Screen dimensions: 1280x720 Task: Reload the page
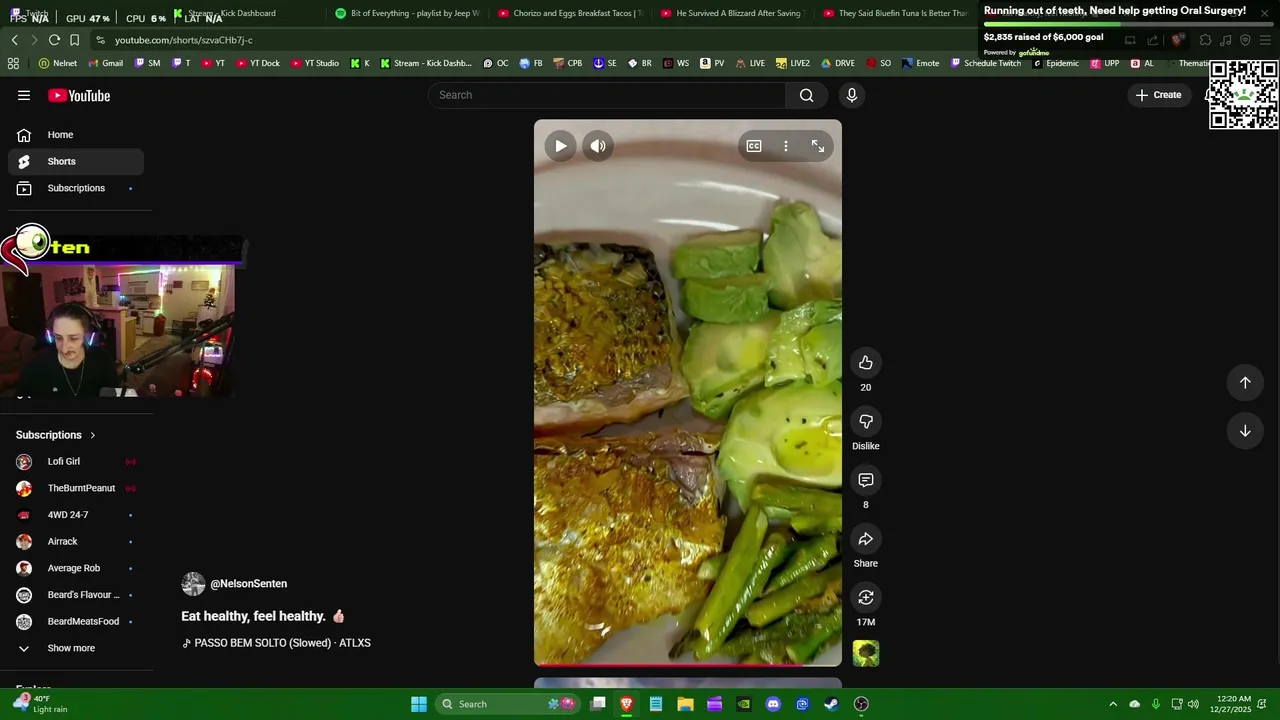tap(54, 40)
